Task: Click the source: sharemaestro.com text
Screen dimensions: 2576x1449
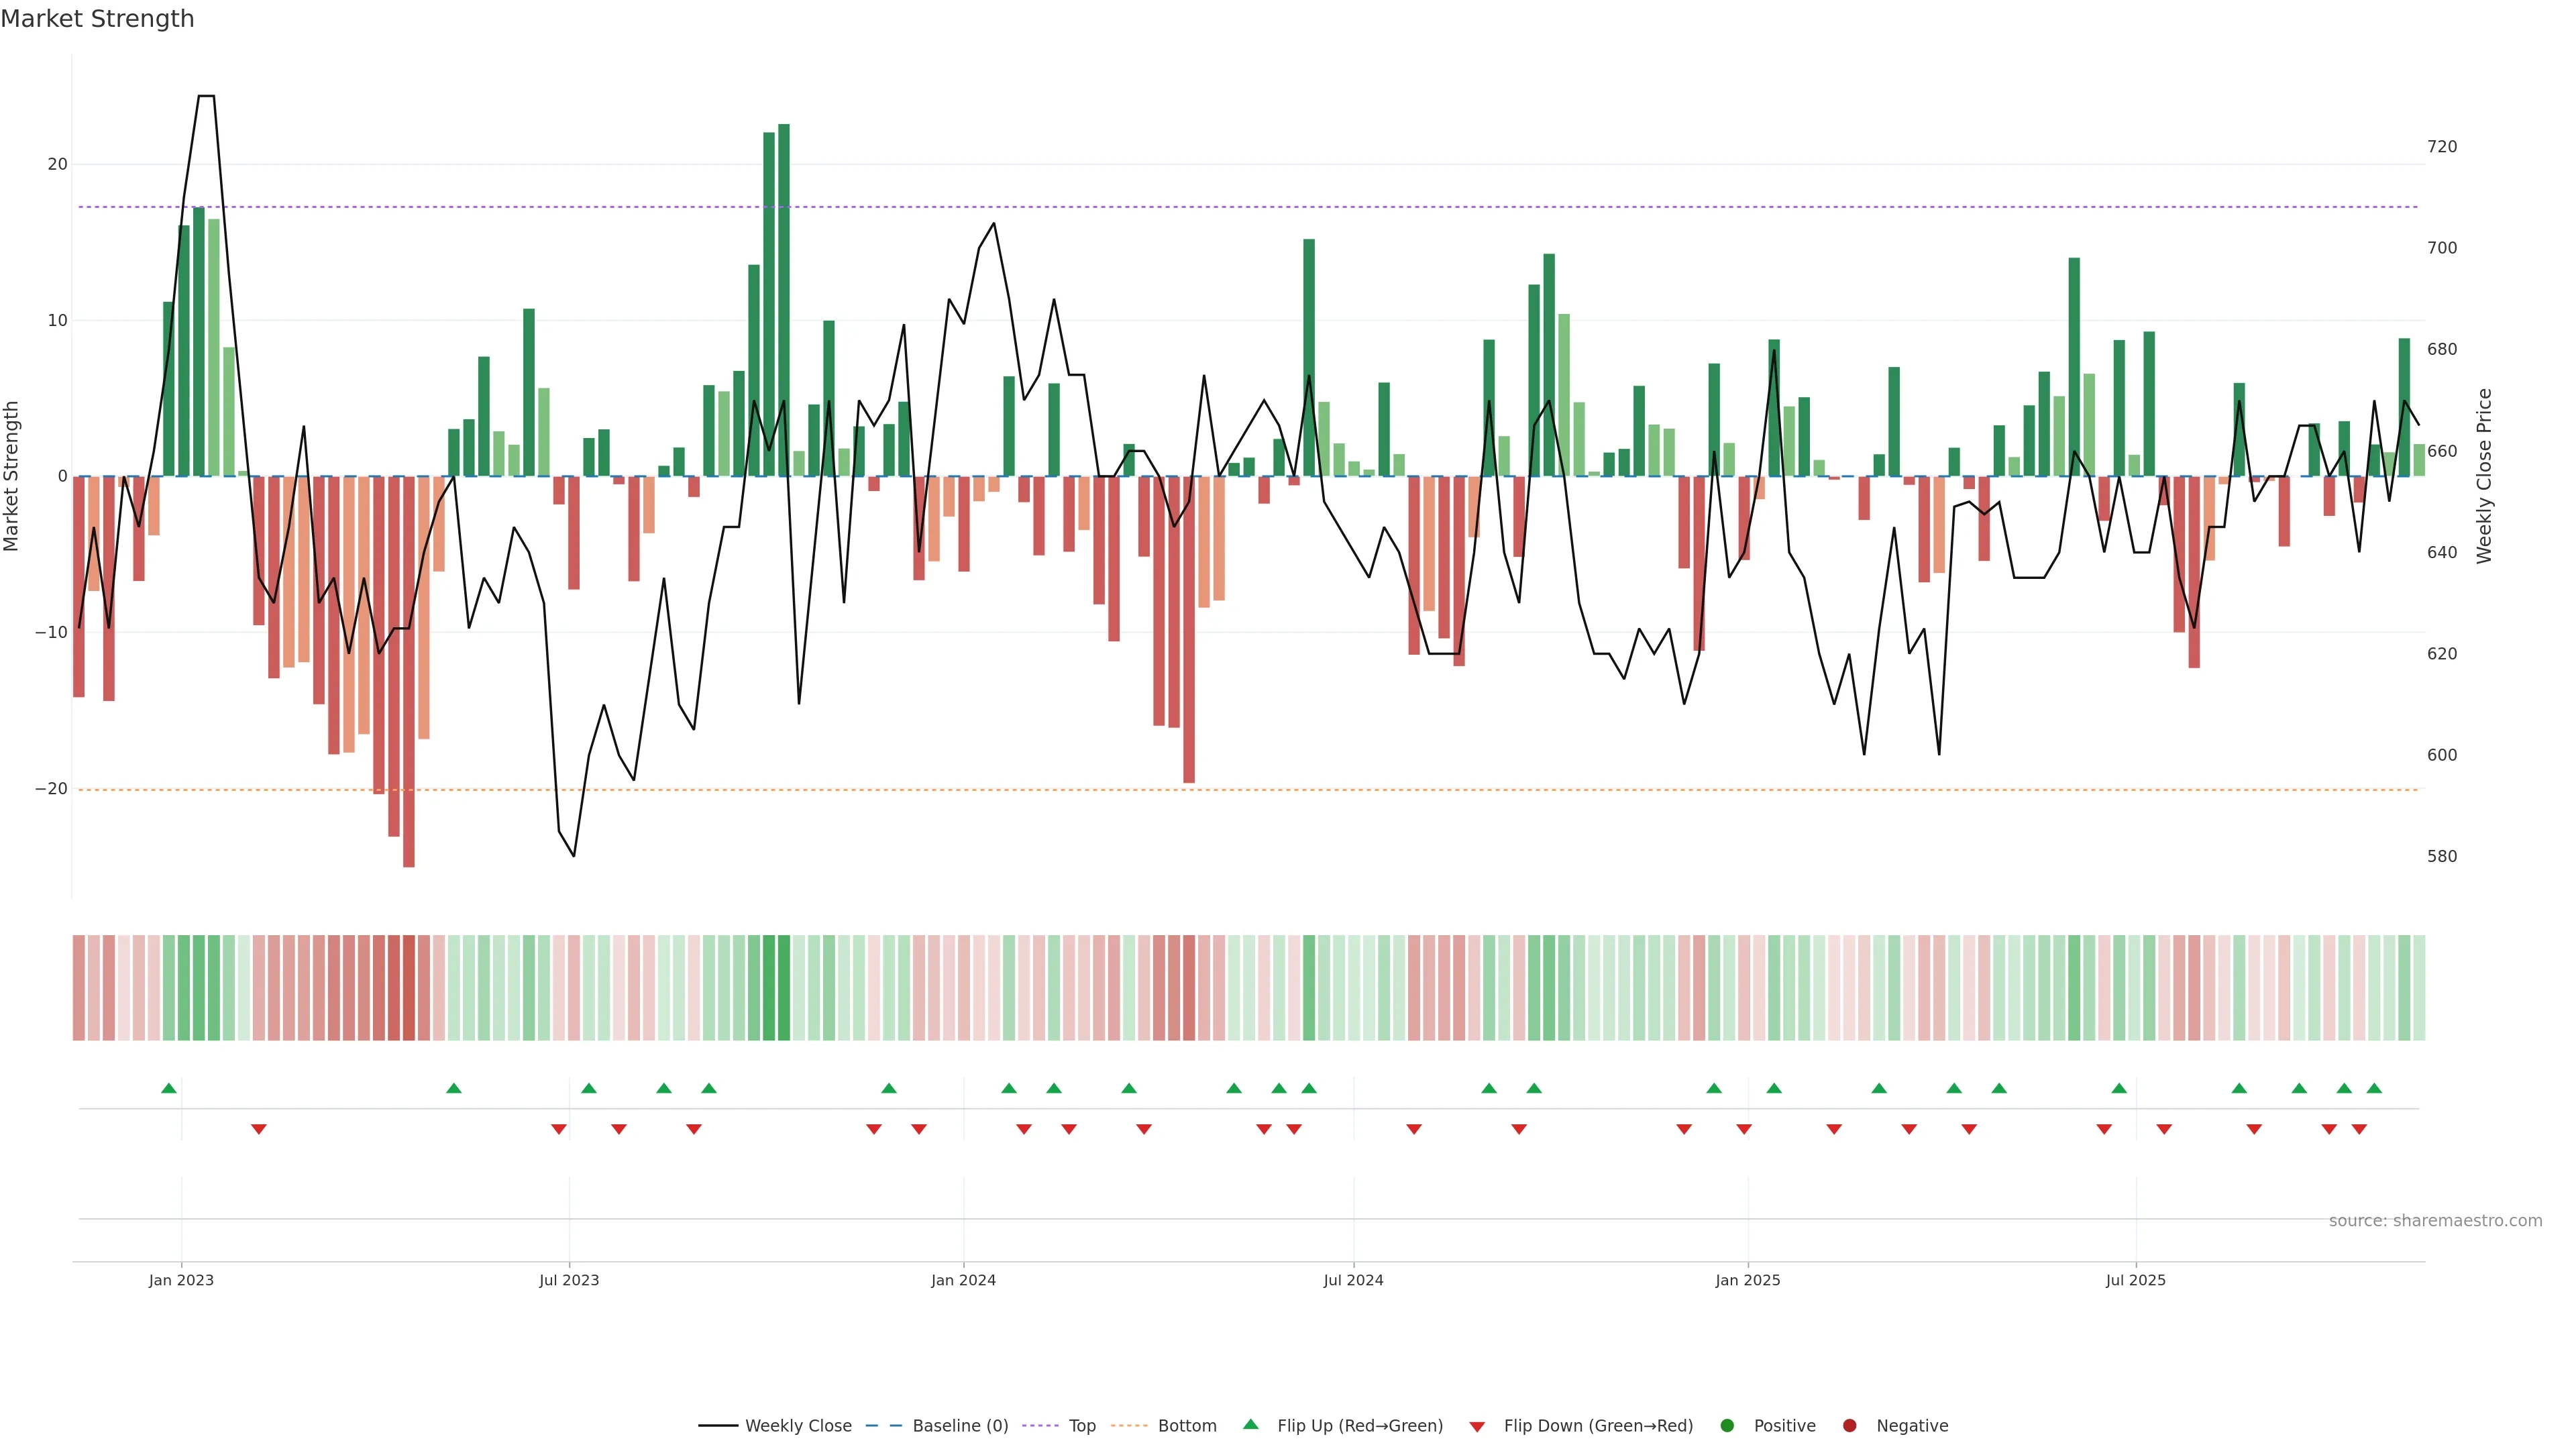Action: [2435, 1220]
